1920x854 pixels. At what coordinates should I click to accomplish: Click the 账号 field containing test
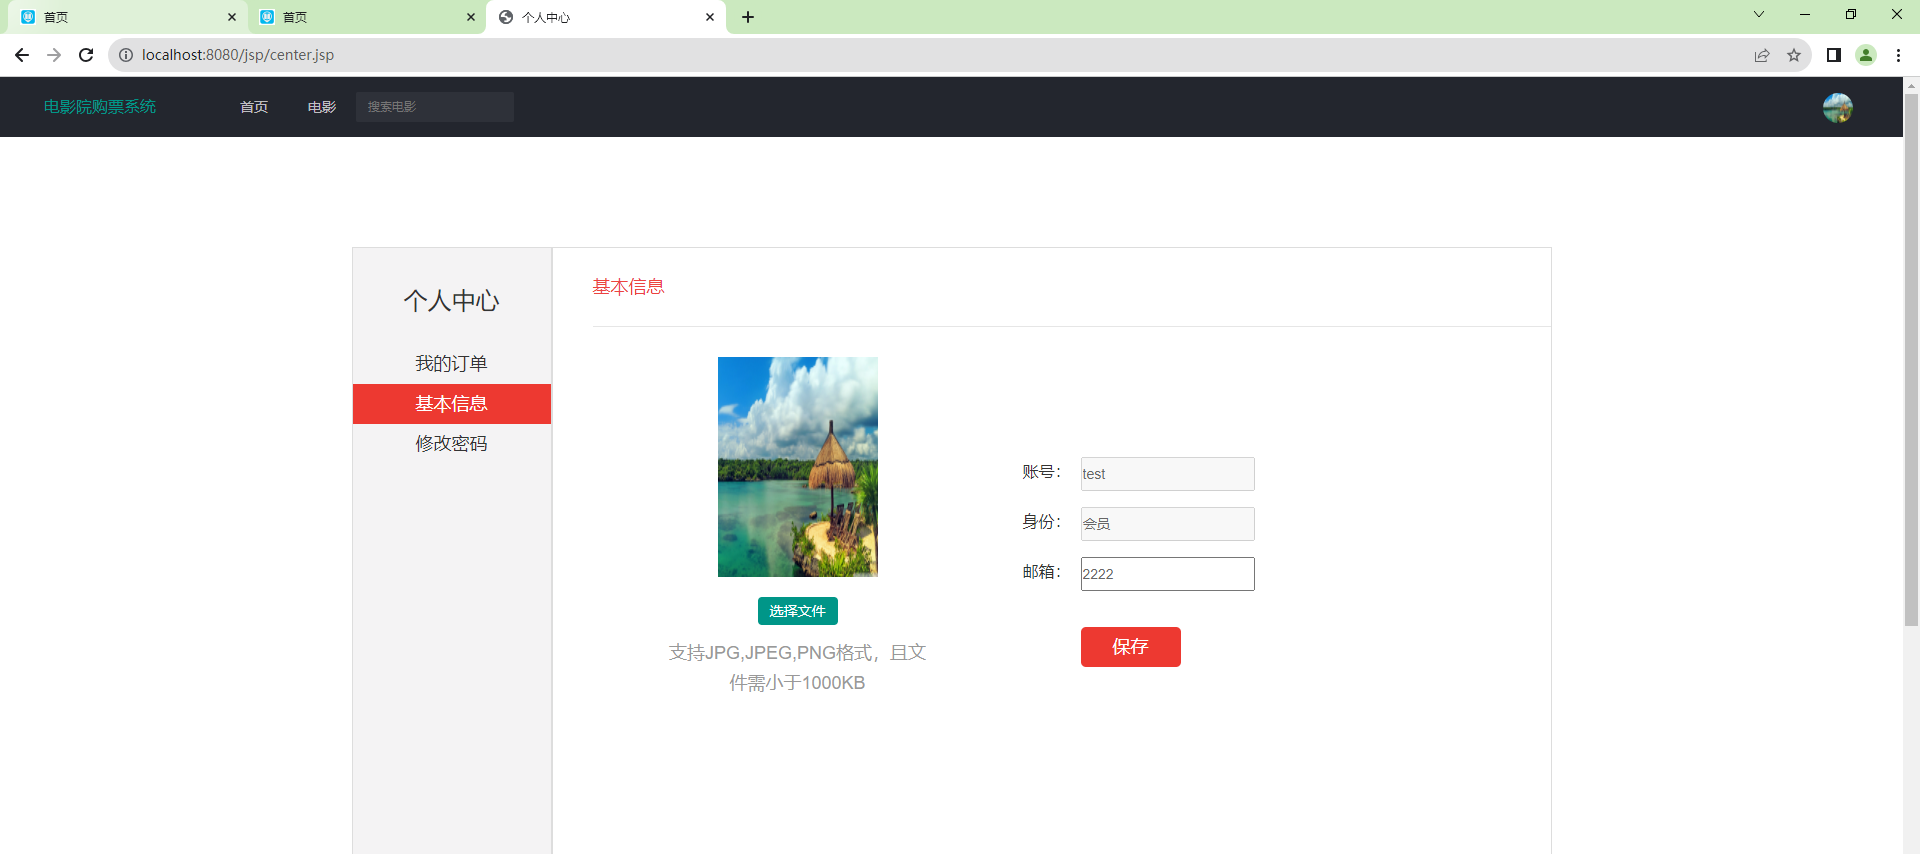click(1167, 474)
